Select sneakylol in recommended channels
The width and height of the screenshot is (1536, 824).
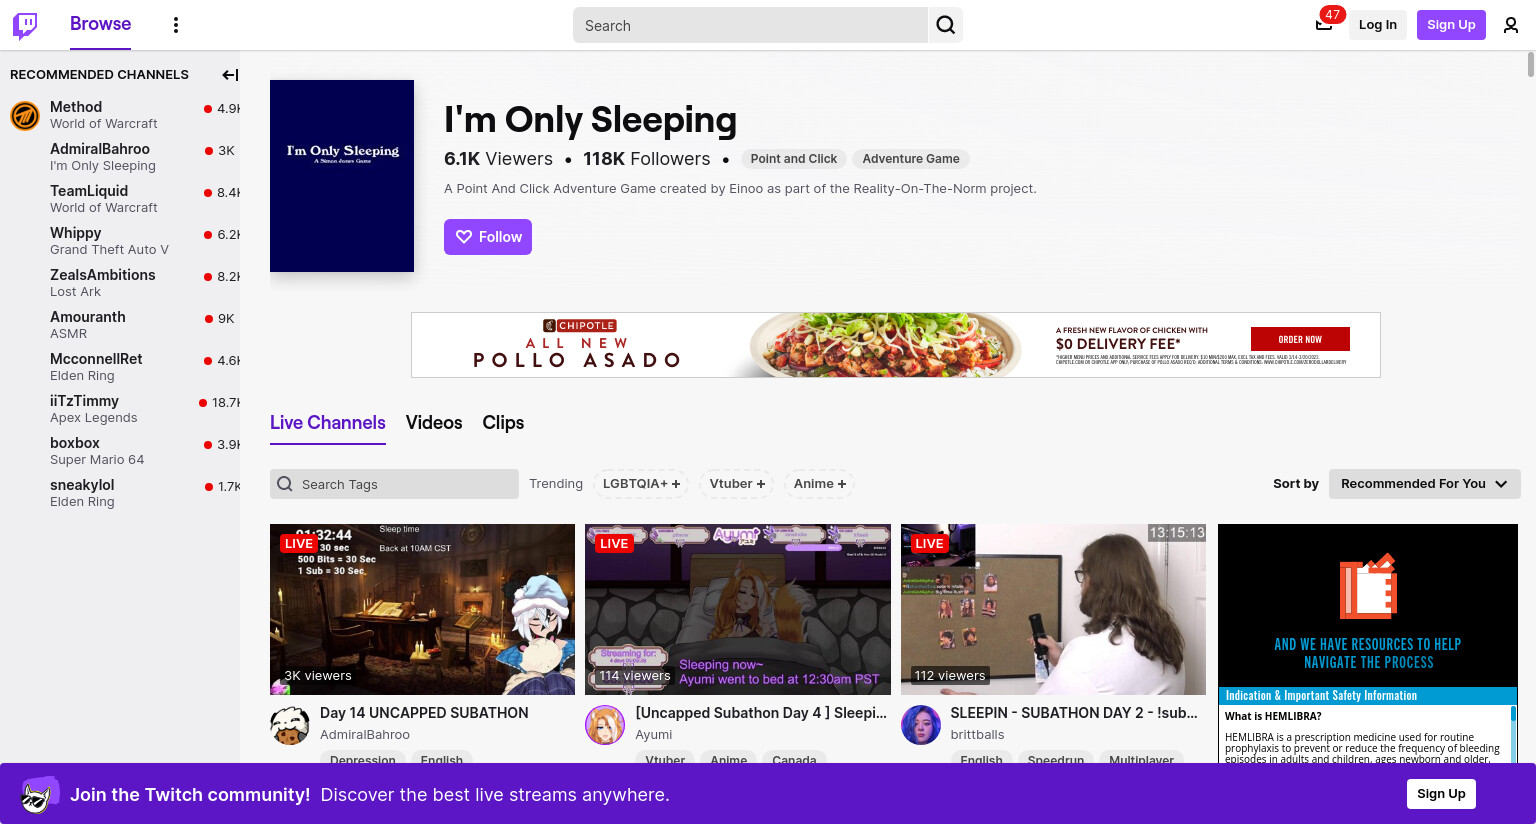click(x=120, y=493)
